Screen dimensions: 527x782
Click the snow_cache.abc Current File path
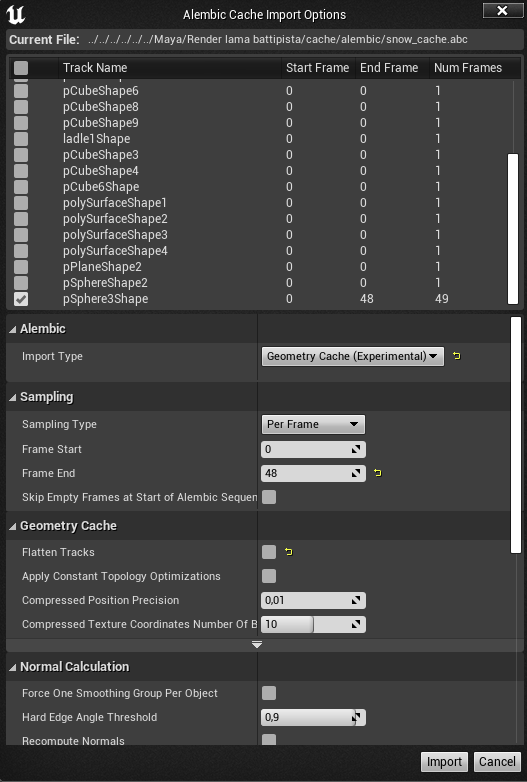278,39
